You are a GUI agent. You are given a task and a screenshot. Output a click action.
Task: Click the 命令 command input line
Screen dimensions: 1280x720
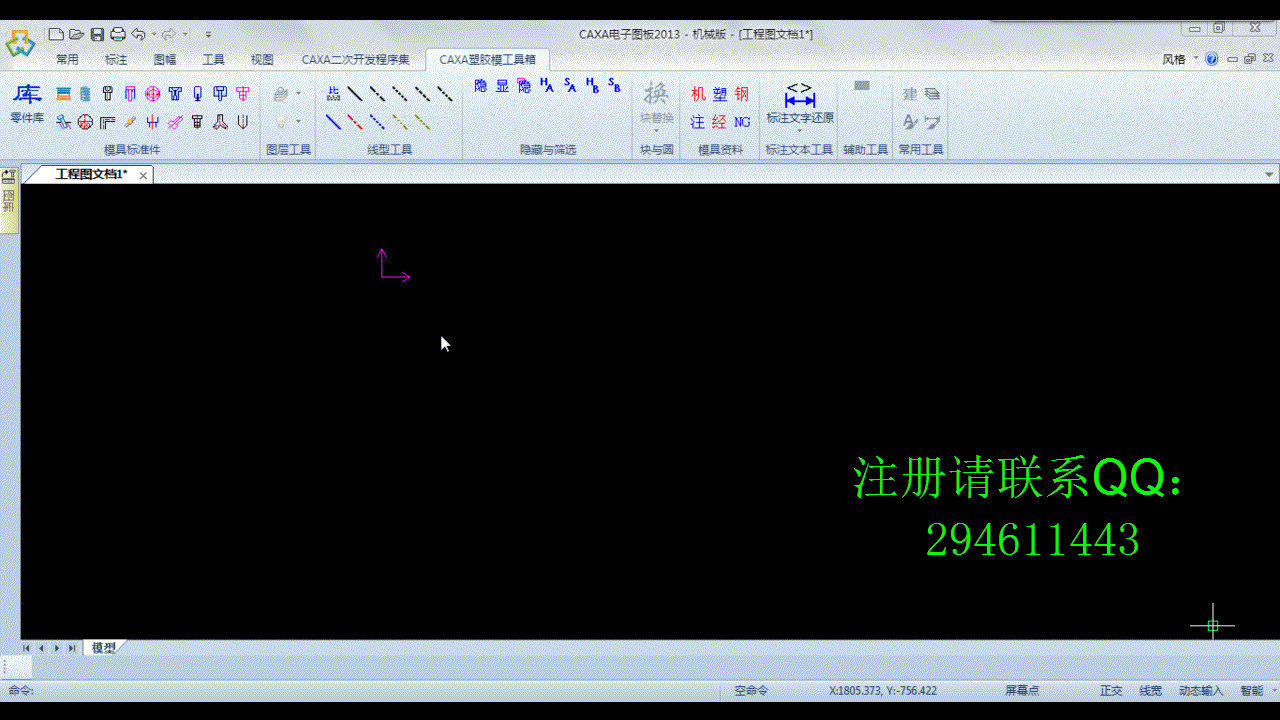click(360, 690)
